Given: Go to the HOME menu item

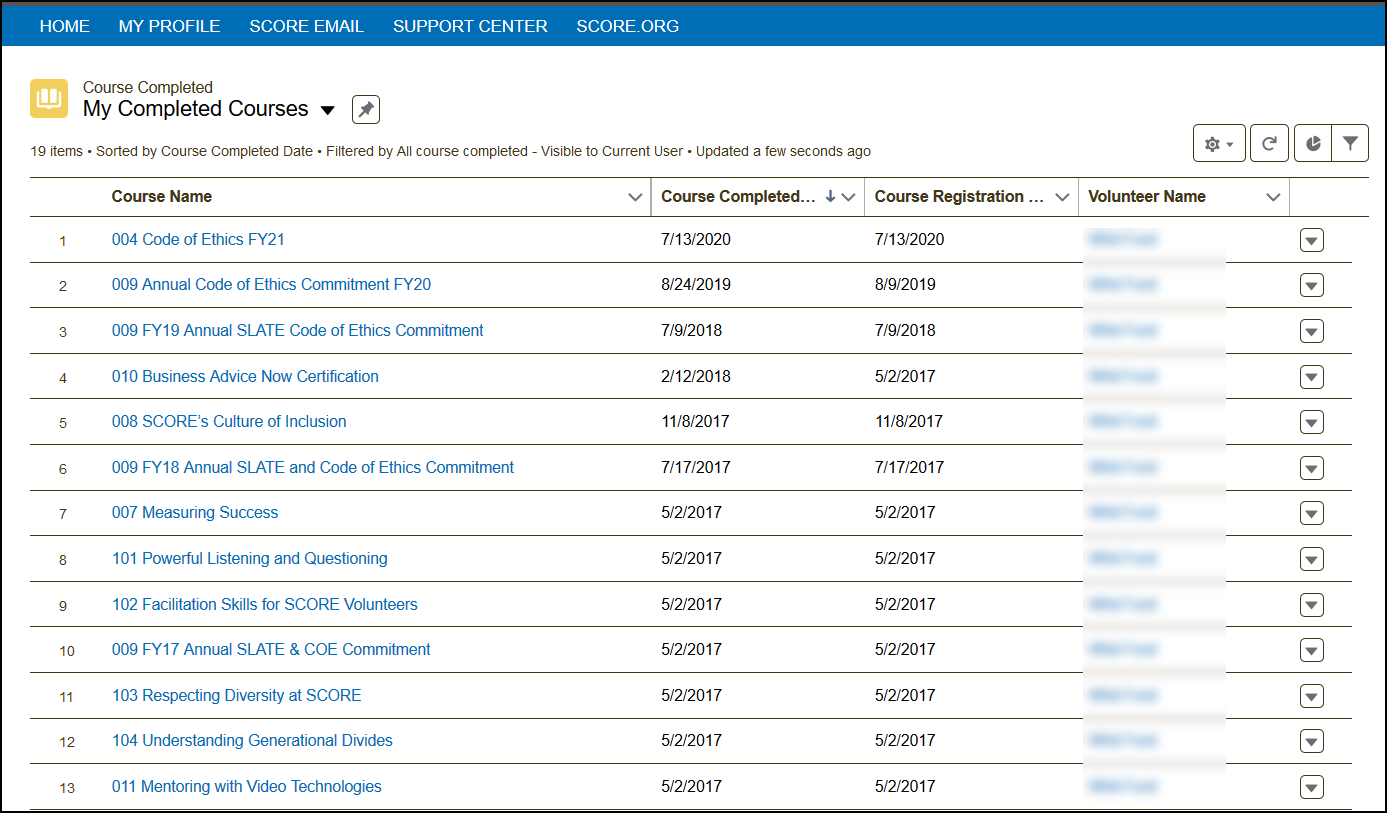Looking at the screenshot, I should pos(65,26).
